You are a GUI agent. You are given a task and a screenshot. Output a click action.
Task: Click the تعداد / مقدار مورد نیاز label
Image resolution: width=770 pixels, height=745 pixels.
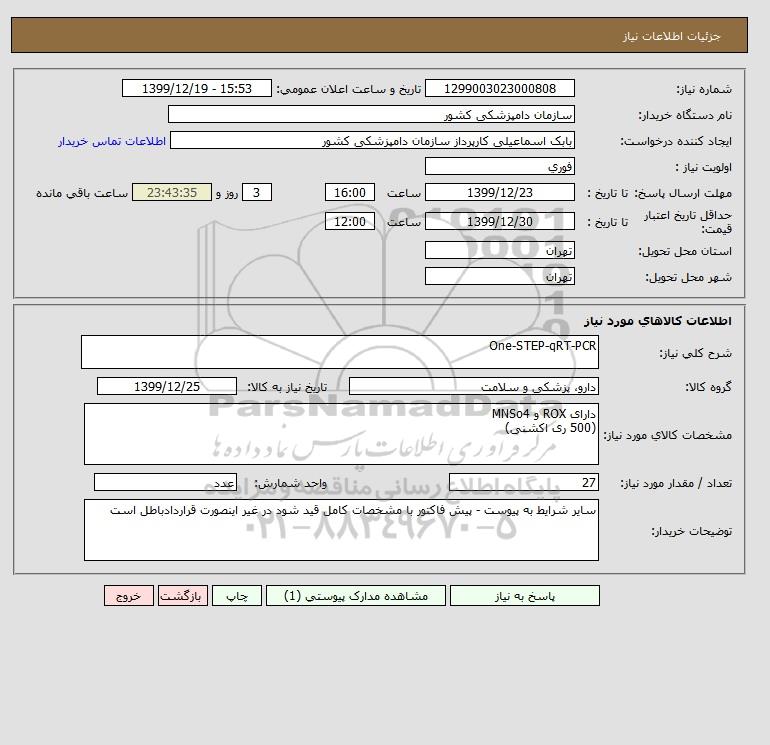pyautogui.click(x=676, y=484)
